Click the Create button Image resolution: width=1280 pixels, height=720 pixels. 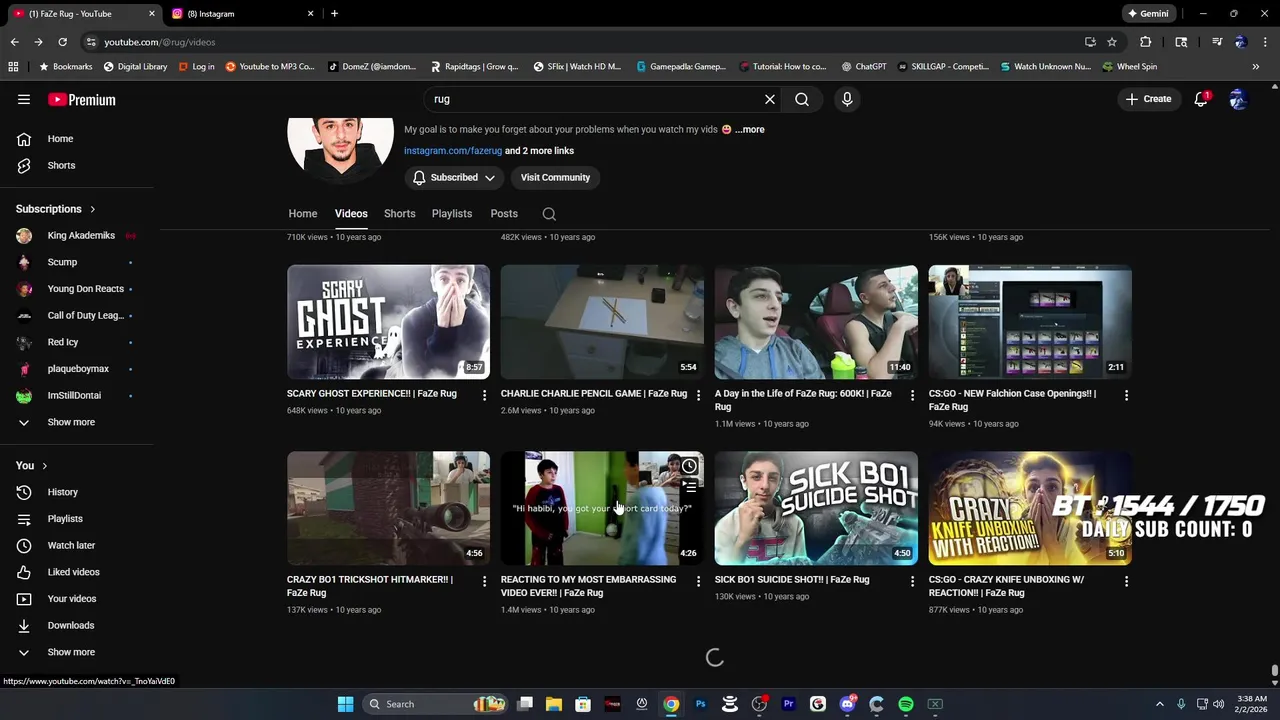(1148, 99)
